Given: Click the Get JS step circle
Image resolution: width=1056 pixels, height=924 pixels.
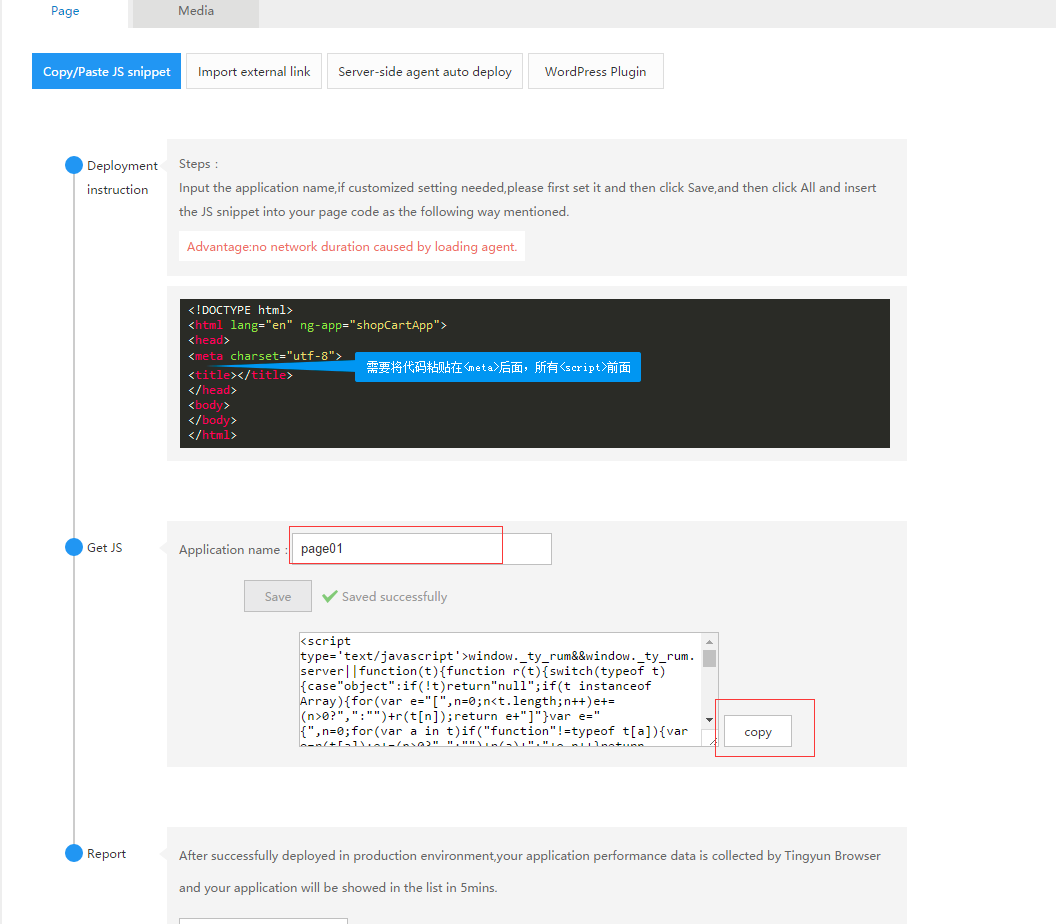Looking at the screenshot, I should coord(74,547).
